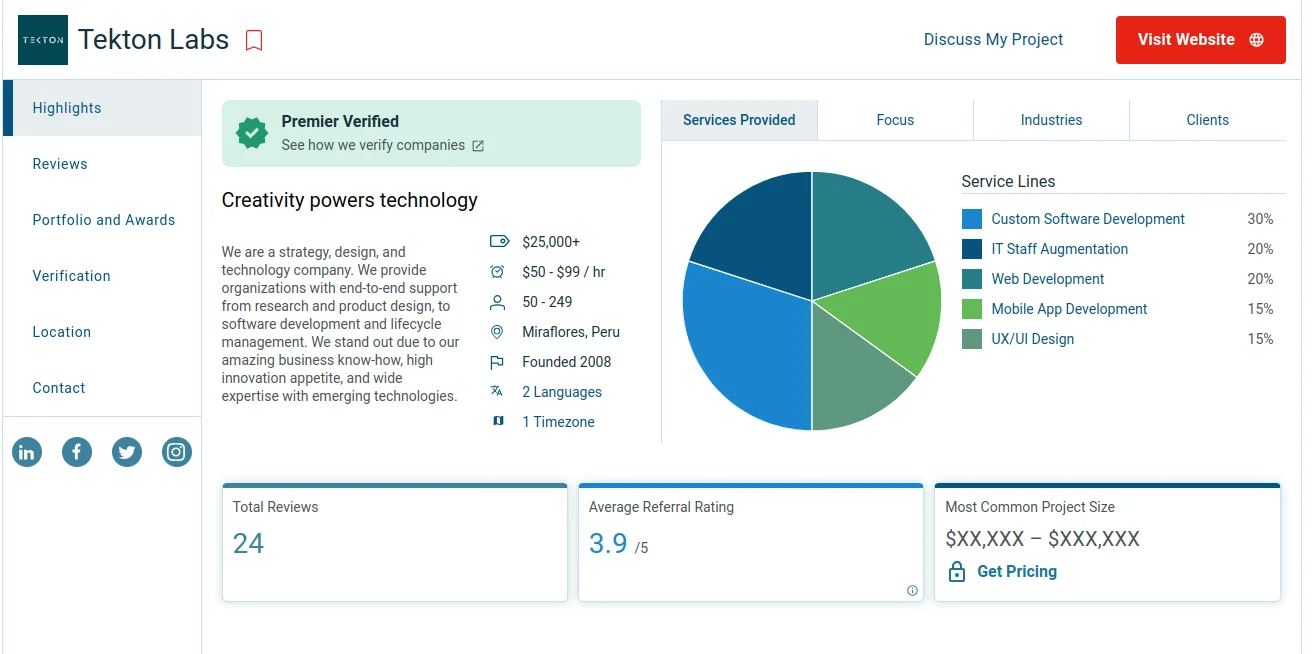Screen dimensions: 1316x654
Task: Click the 30% value for Custom Software Development
Action: click(x=1260, y=219)
